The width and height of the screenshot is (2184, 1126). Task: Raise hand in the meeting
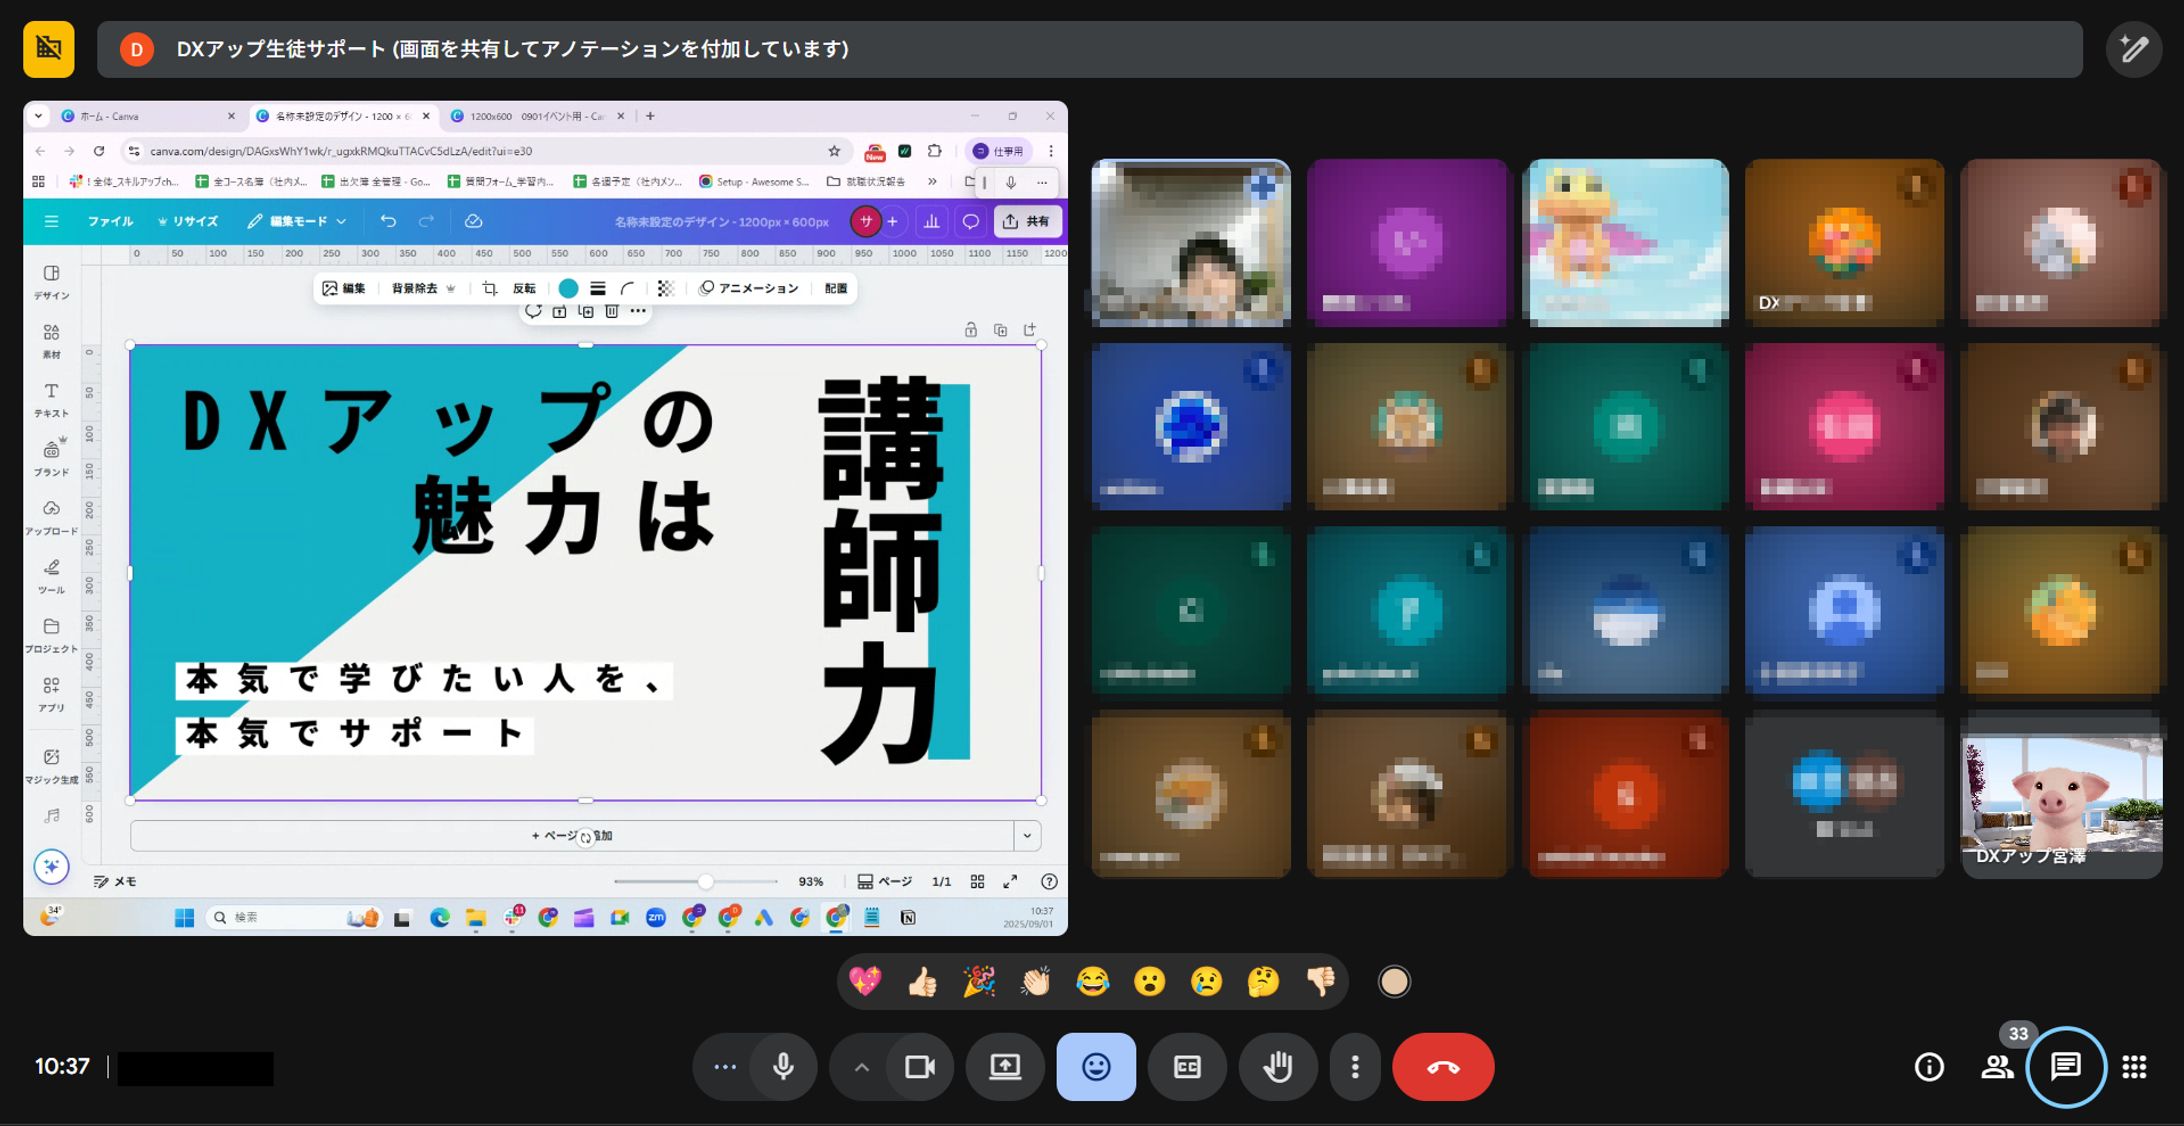[x=1278, y=1067]
